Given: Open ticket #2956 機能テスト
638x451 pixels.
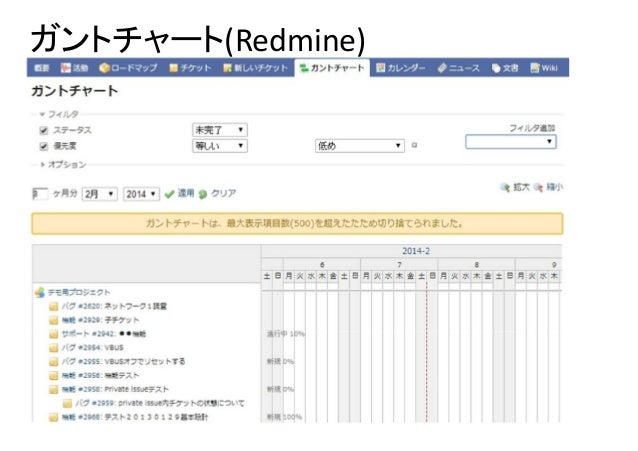Looking at the screenshot, I should [100, 375].
